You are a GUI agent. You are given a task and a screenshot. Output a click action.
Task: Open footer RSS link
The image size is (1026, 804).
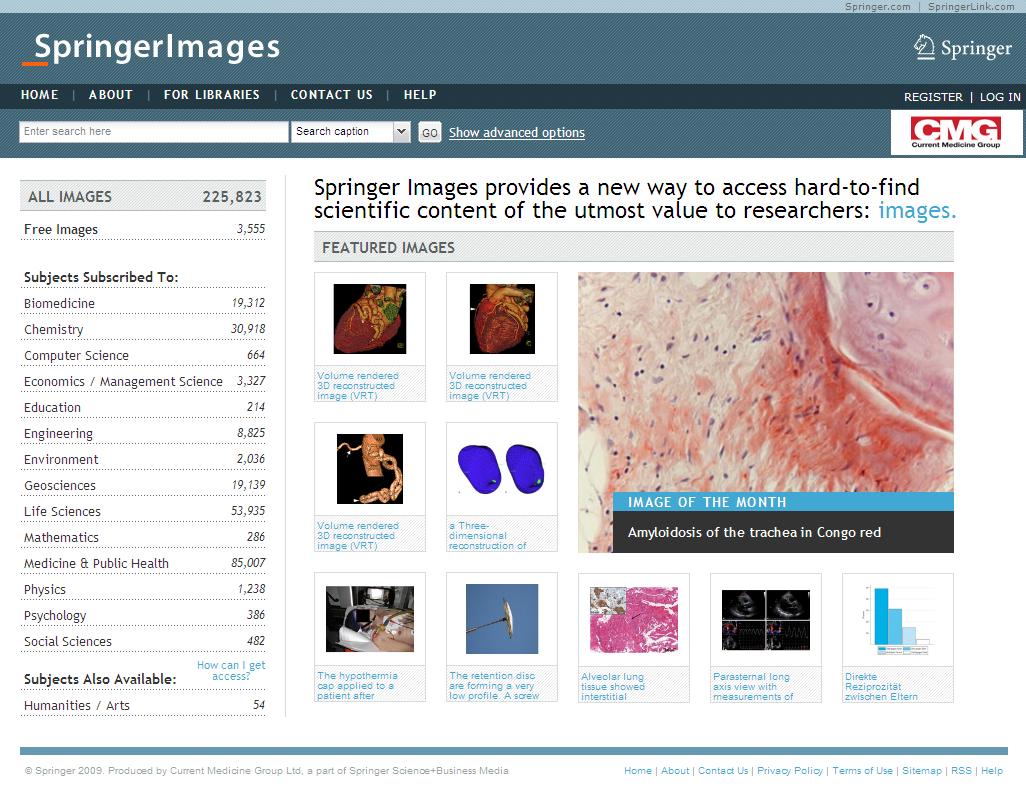[961, 771]
